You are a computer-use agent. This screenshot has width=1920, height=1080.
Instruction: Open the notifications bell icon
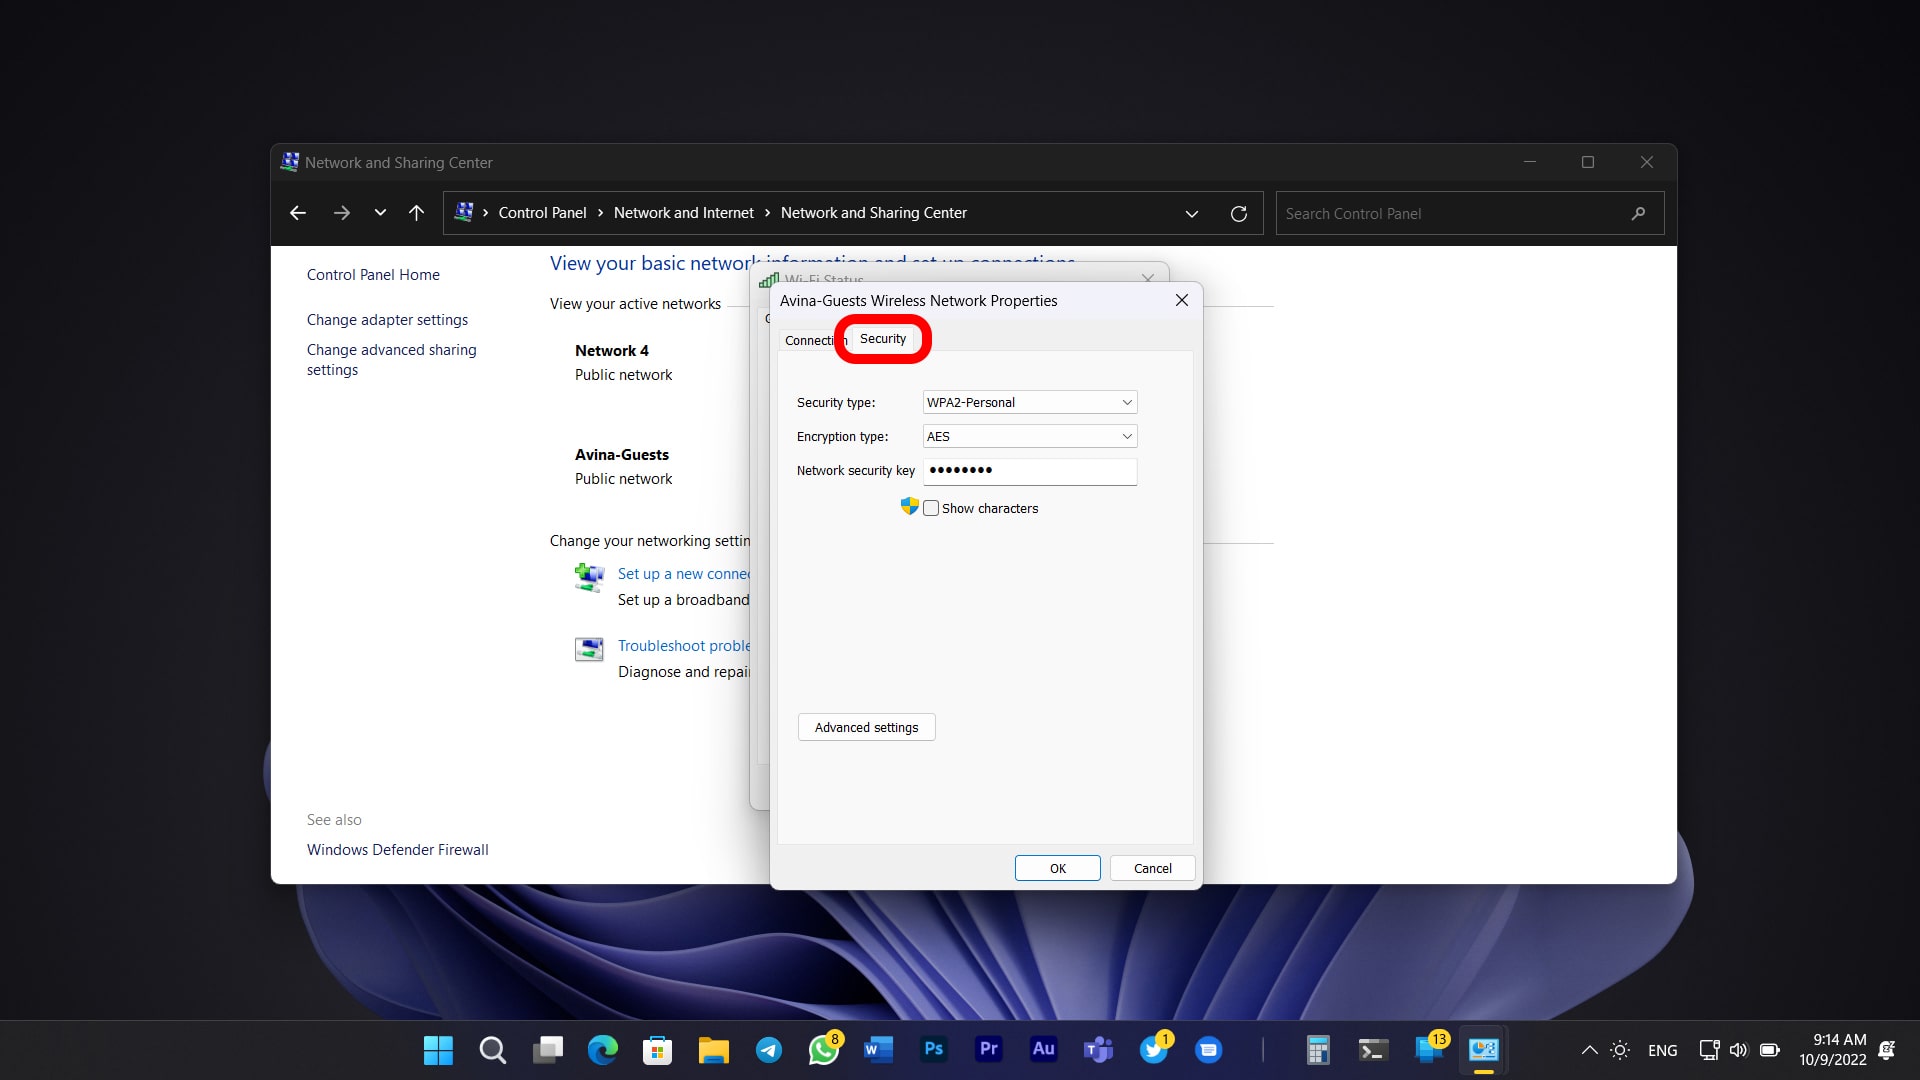tap(1887, 1050)
